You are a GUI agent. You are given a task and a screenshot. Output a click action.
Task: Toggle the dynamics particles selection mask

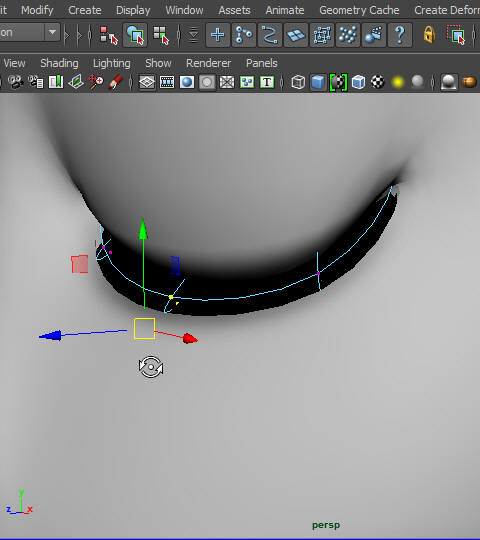point(348,35)
